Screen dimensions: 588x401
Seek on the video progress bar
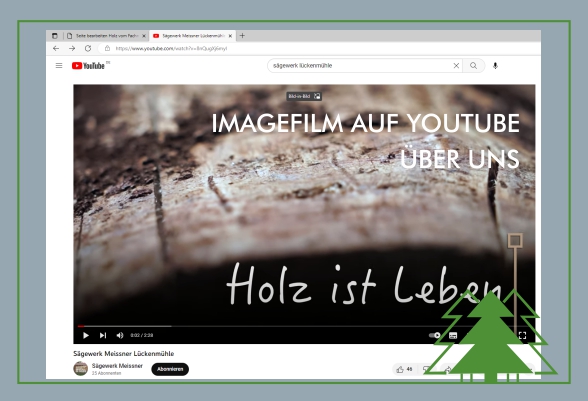click(304, 326)
